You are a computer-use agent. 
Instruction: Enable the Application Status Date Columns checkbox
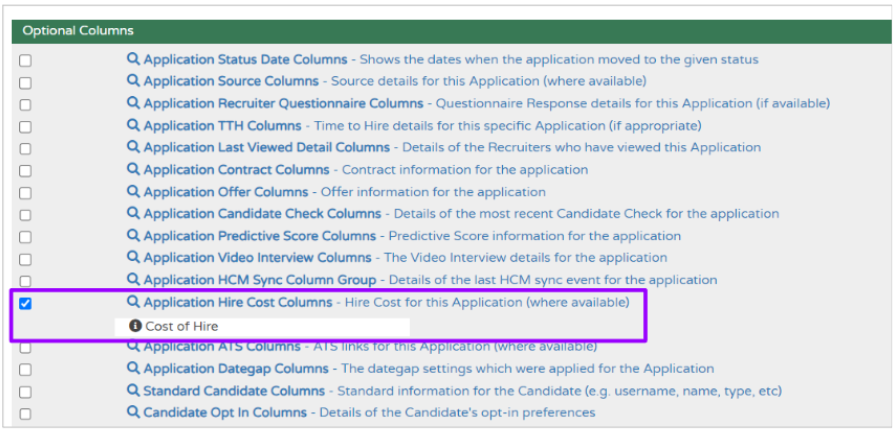(25, 61)
